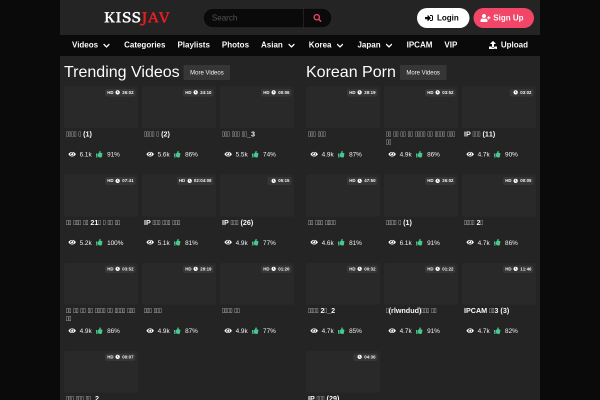This screenshot has width=600, height=400.
Task: Focus the Search input field
Action: [253, 18]
